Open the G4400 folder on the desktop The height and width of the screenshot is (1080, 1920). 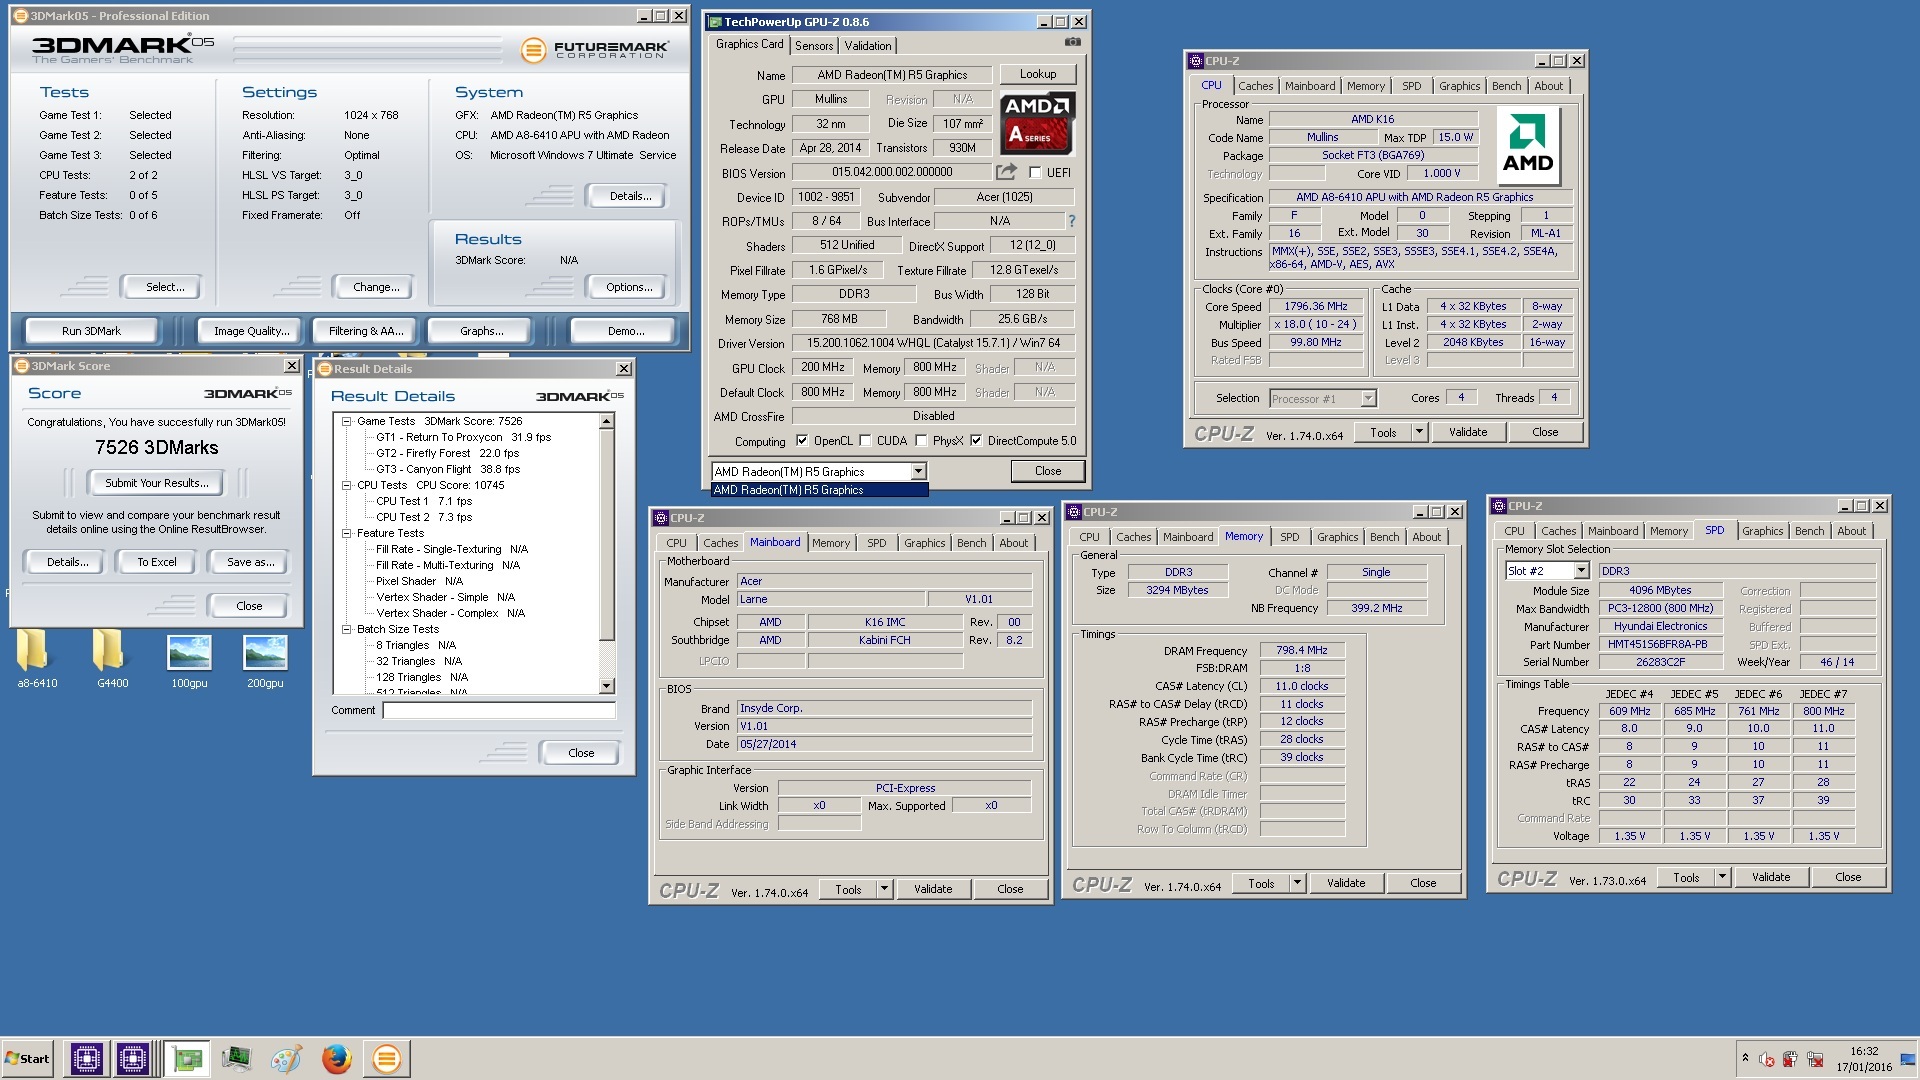pos(113,659)
